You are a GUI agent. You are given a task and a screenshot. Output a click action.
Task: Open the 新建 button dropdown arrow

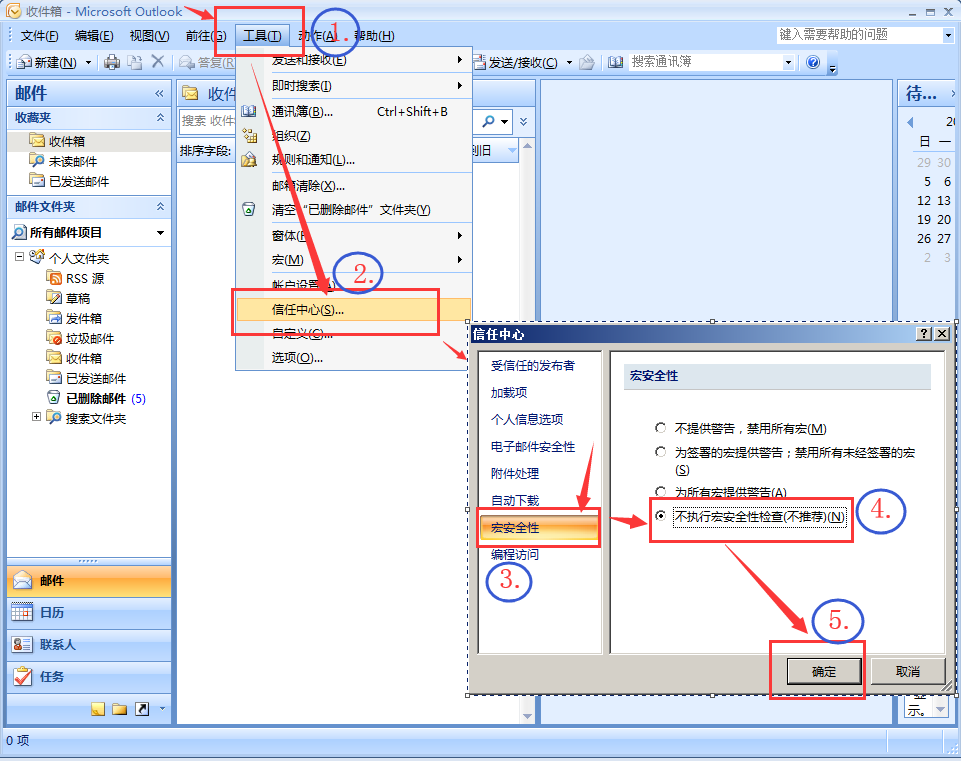tap(88, 62)
